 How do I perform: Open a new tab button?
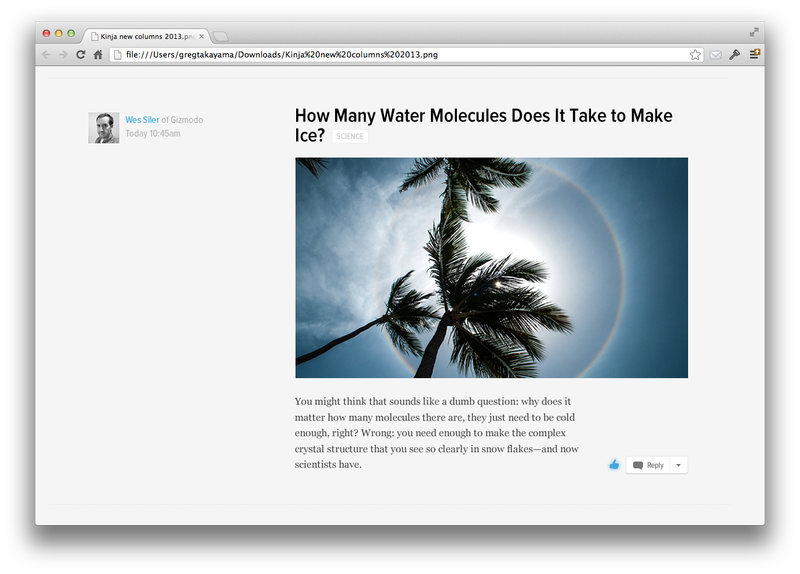click(x=220, y=36)
